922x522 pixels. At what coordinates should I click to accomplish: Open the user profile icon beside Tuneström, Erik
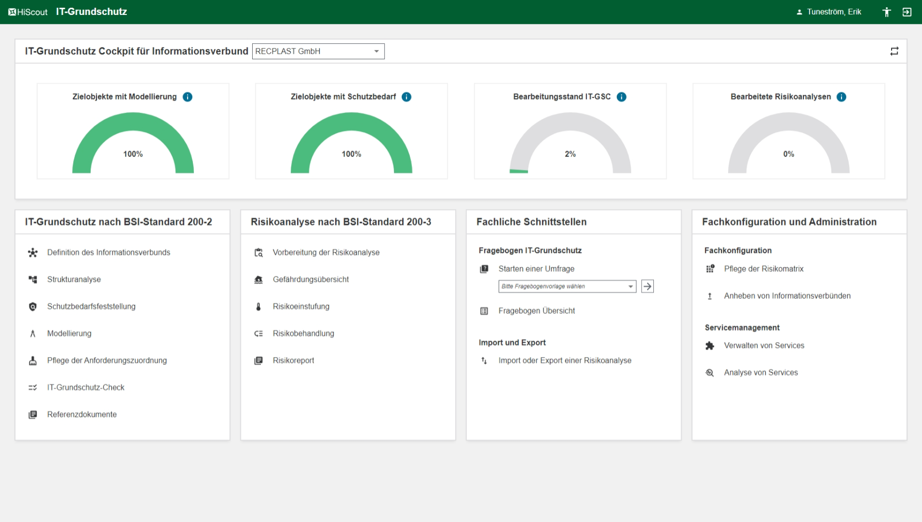799,12
